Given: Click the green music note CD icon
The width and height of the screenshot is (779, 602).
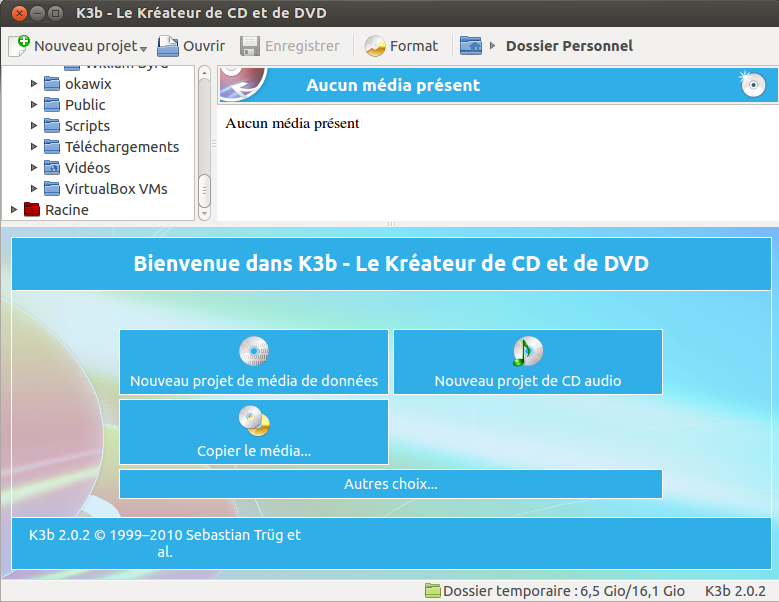Looking at the screenshot, I should click(x=528, y=351).
